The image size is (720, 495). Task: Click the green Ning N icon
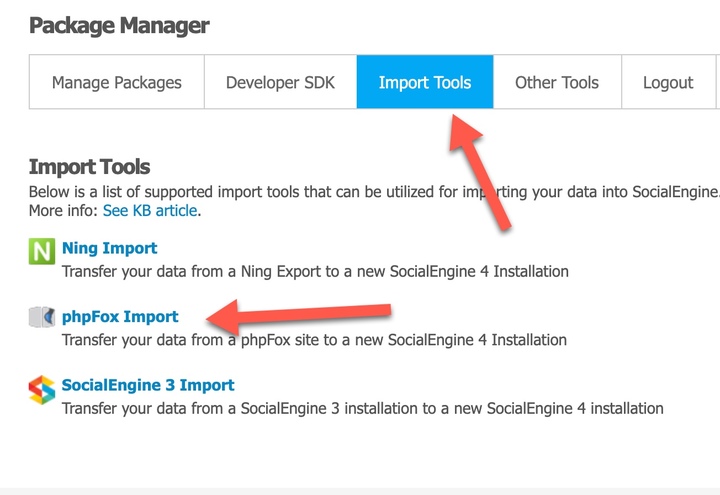pos(42,251)
